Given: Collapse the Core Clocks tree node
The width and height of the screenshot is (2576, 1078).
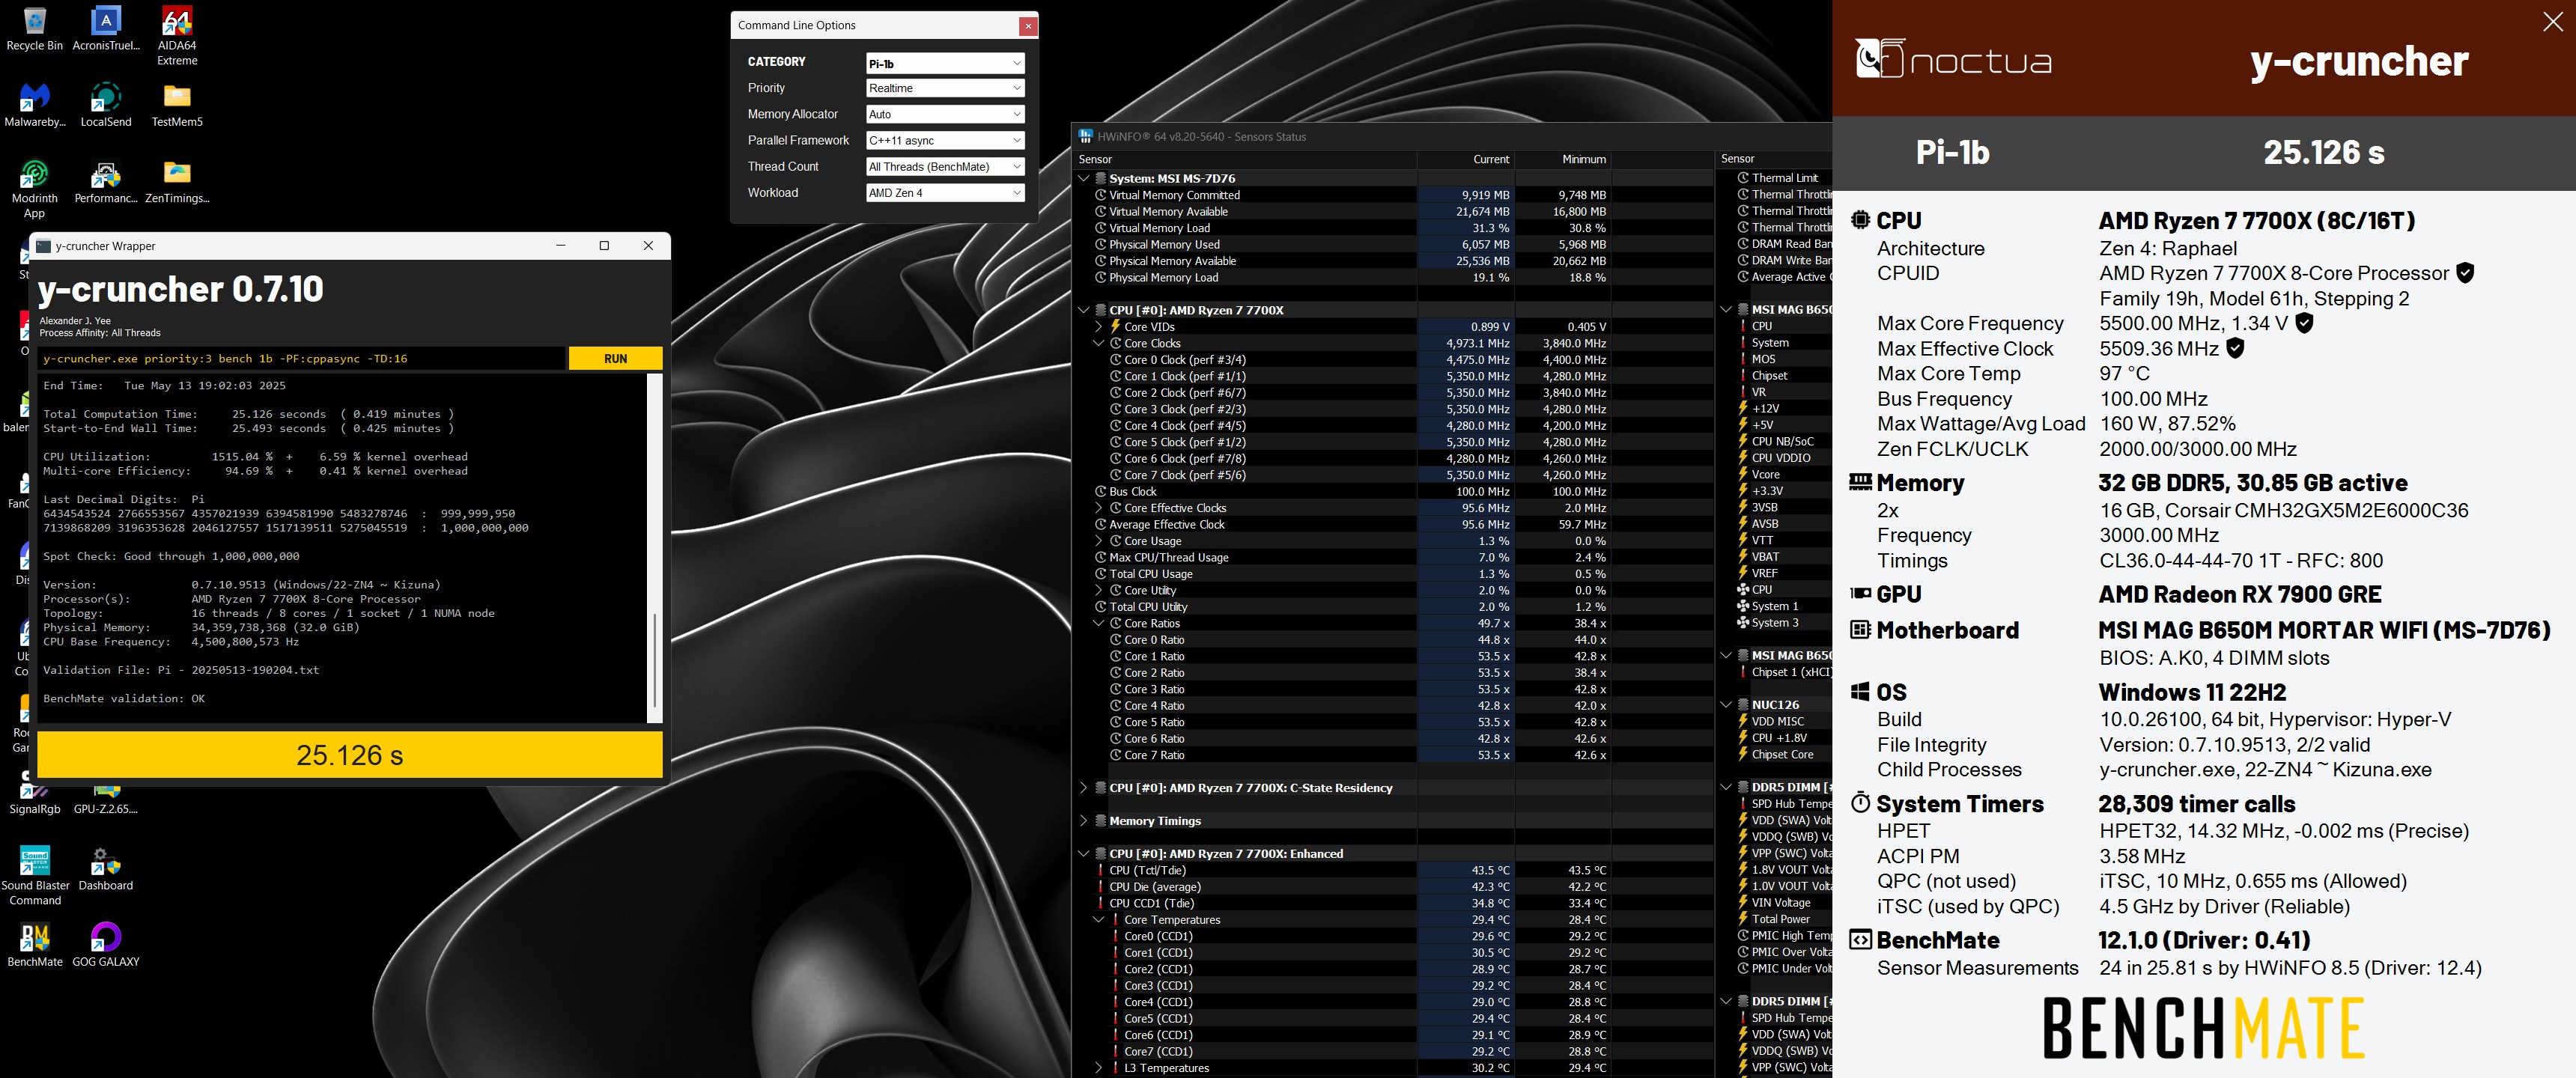Looking at the screenshot, I should (x=1098, y=343).
